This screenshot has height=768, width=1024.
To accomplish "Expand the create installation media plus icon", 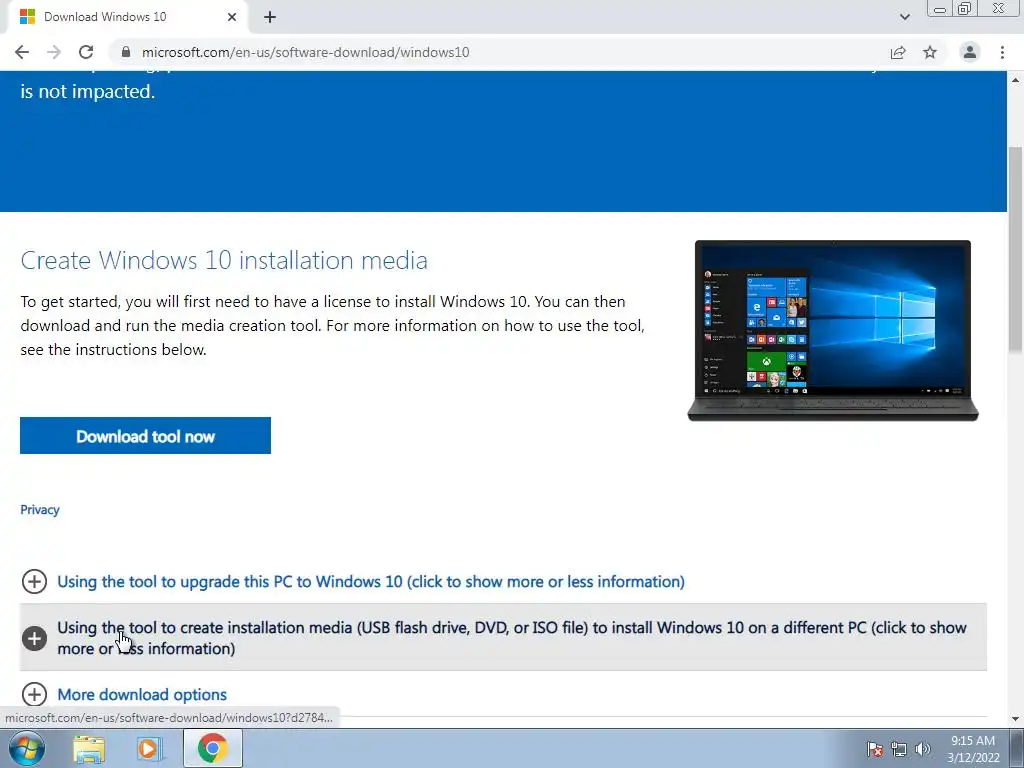I will (34, 638).
